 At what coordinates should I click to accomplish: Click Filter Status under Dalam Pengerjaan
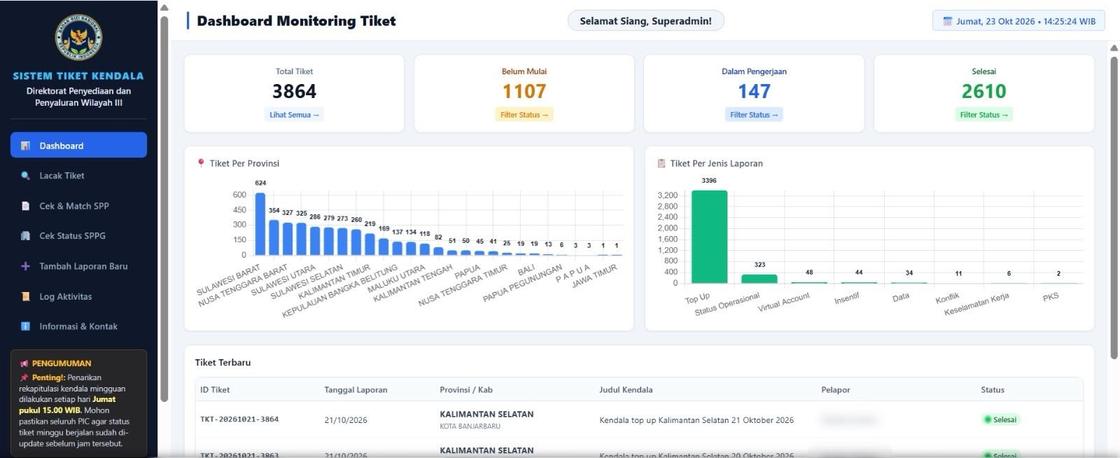[x=754, y=114]
